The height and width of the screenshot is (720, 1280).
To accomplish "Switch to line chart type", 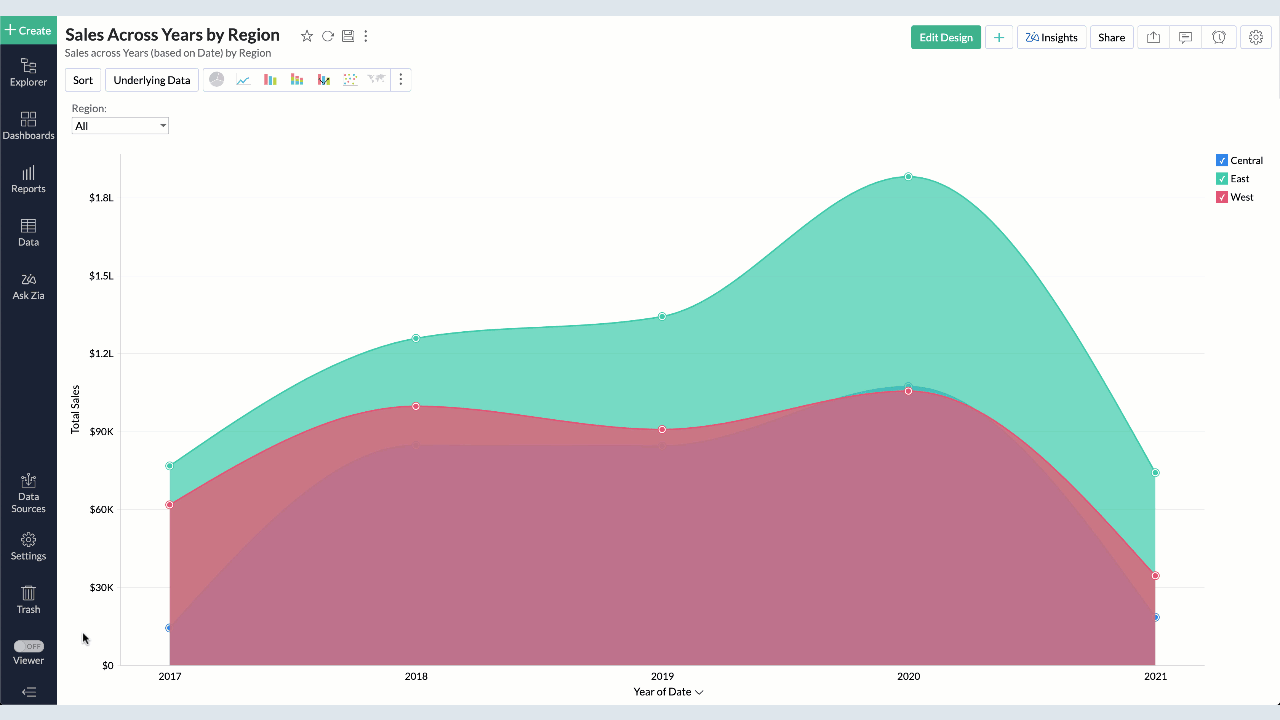I will [x=243, y=80].
